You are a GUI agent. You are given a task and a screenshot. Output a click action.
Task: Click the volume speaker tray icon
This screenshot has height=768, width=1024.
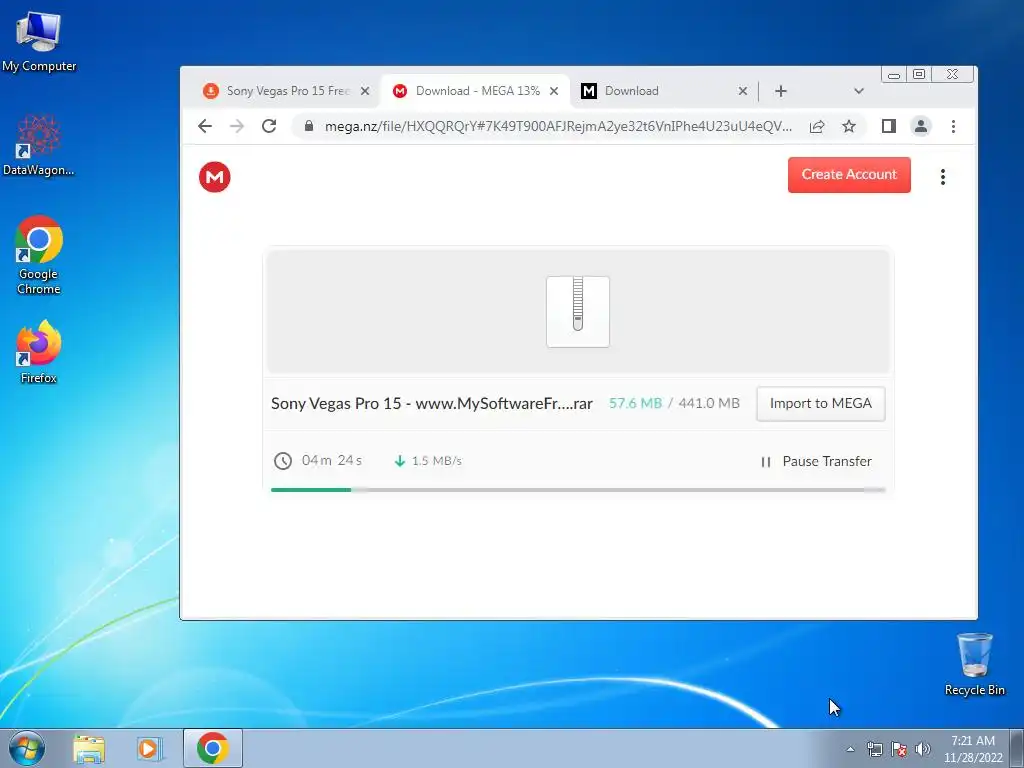coord(923,749)
